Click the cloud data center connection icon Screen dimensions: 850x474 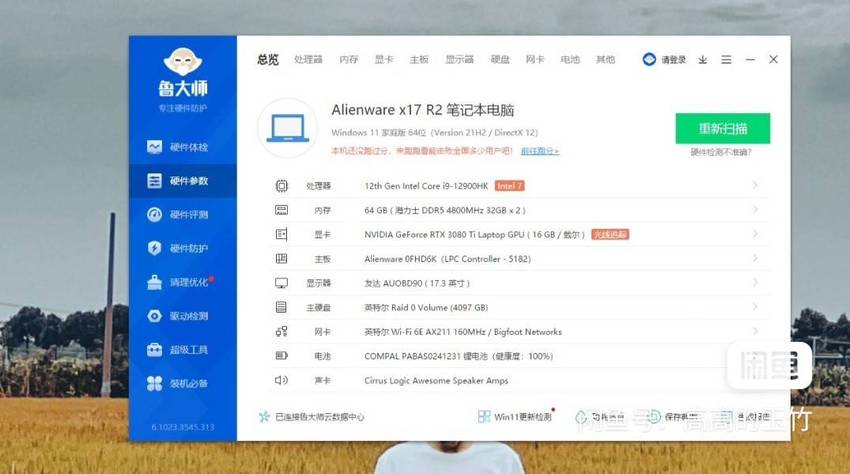coord(264,417)
